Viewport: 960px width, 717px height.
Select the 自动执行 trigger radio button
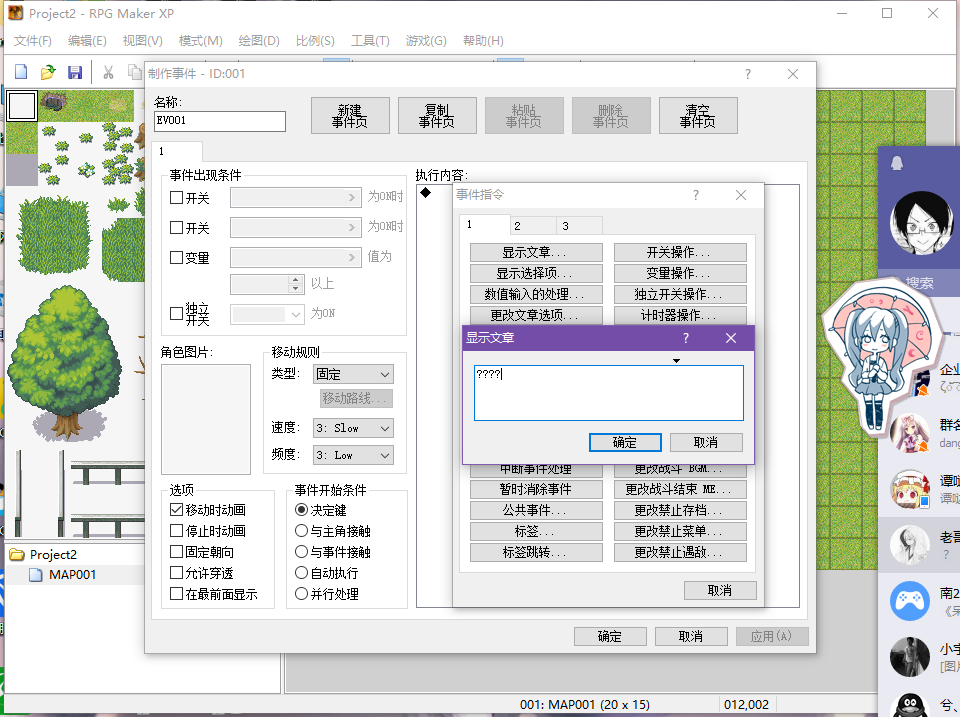[301, 572]
